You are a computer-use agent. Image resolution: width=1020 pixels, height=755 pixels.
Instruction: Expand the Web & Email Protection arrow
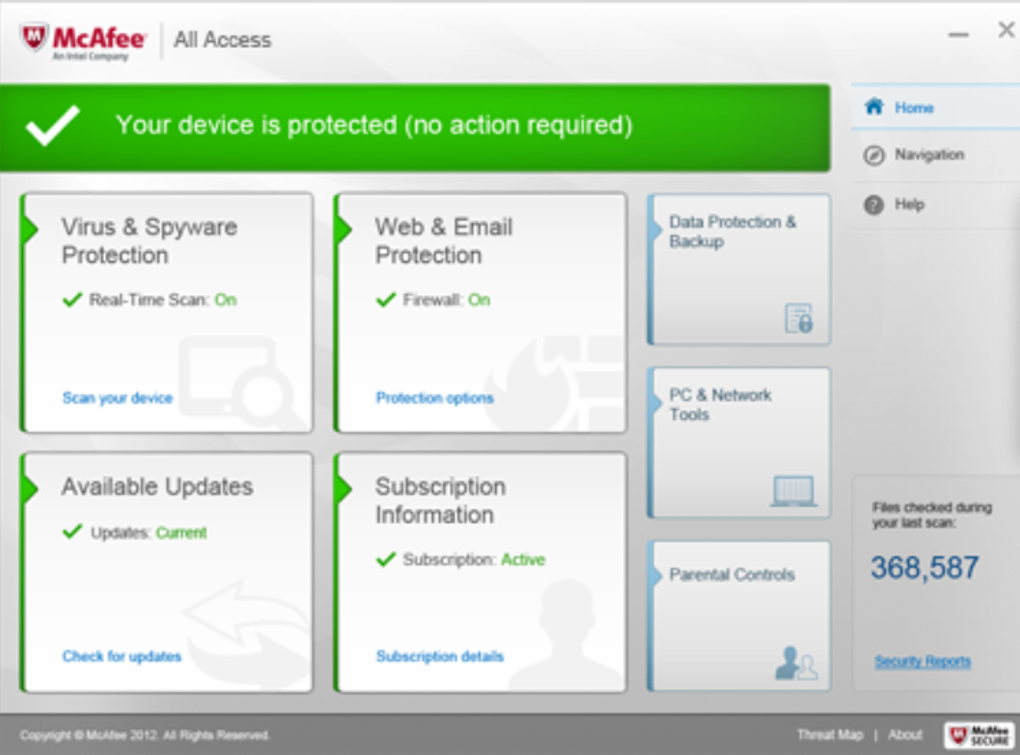(343, 229)
